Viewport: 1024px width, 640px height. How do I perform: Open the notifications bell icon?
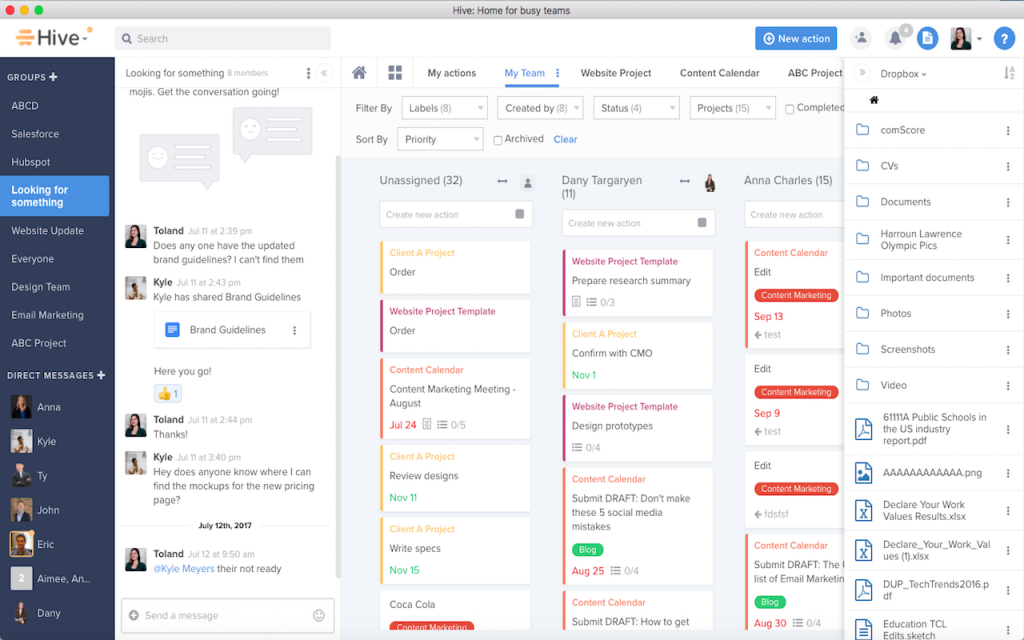click(895, 39)
